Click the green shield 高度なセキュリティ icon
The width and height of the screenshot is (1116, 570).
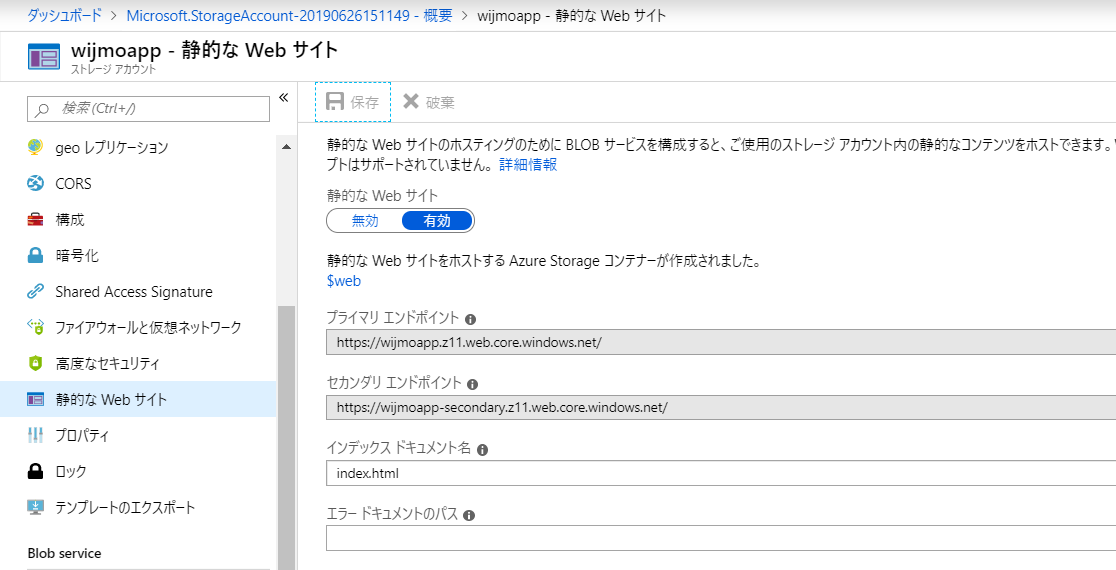(x=35, y=364)
